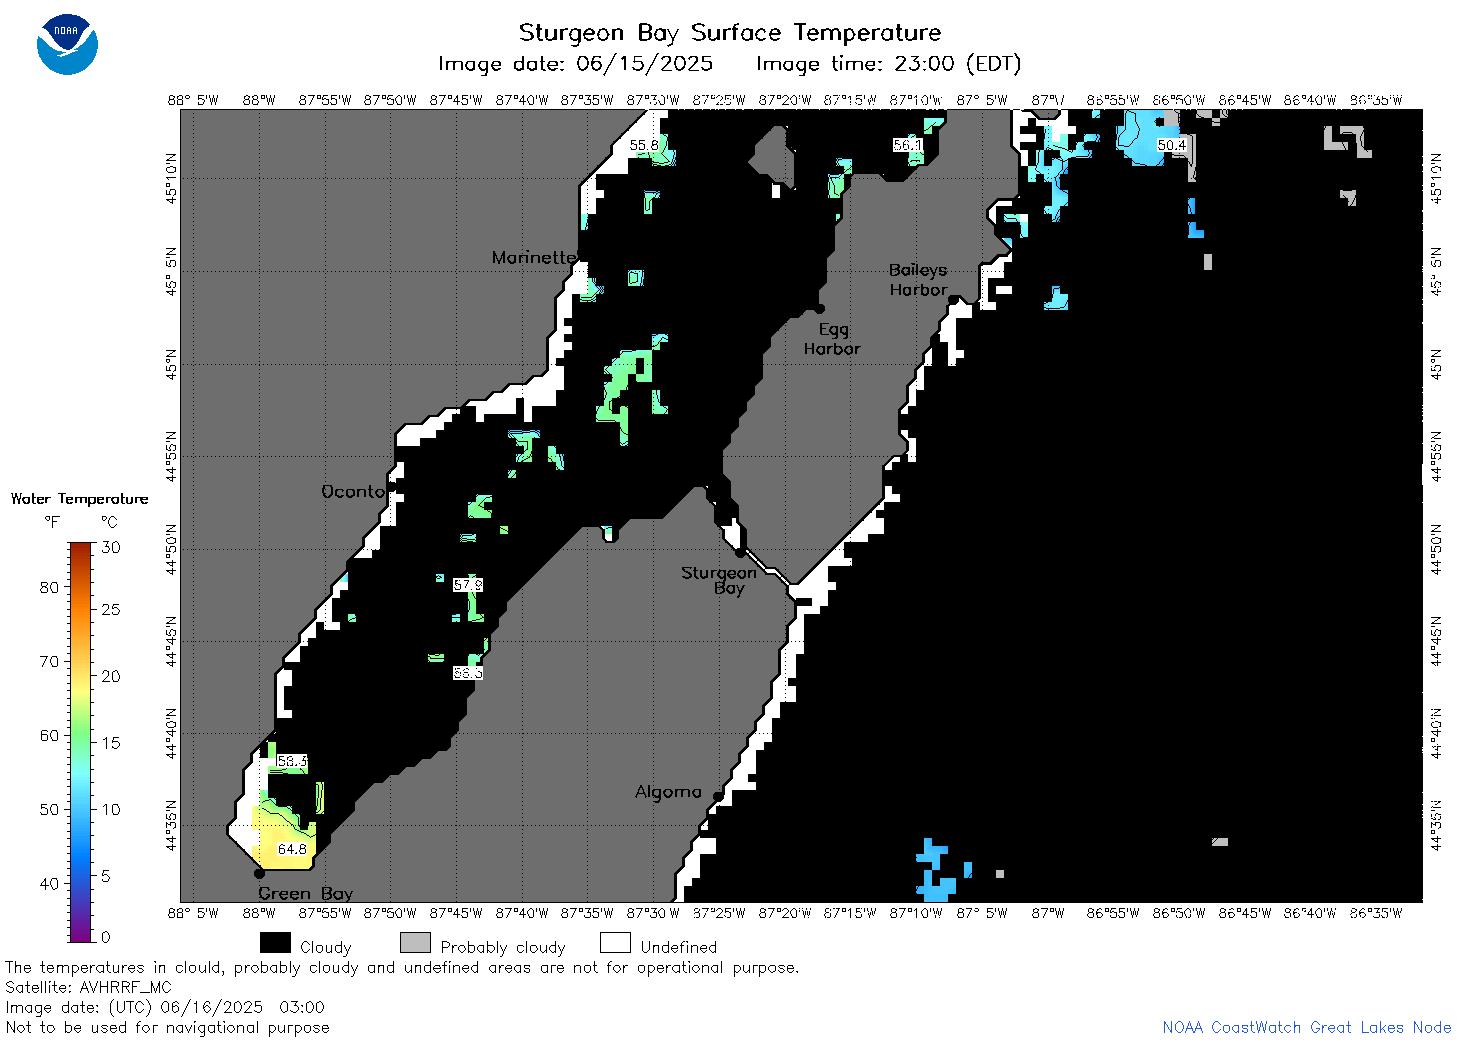Click 'Image date: (UTC) 06/16/2025 03:00'
This screenshot has width=1462, height=1043.
tap(165, 1007)
